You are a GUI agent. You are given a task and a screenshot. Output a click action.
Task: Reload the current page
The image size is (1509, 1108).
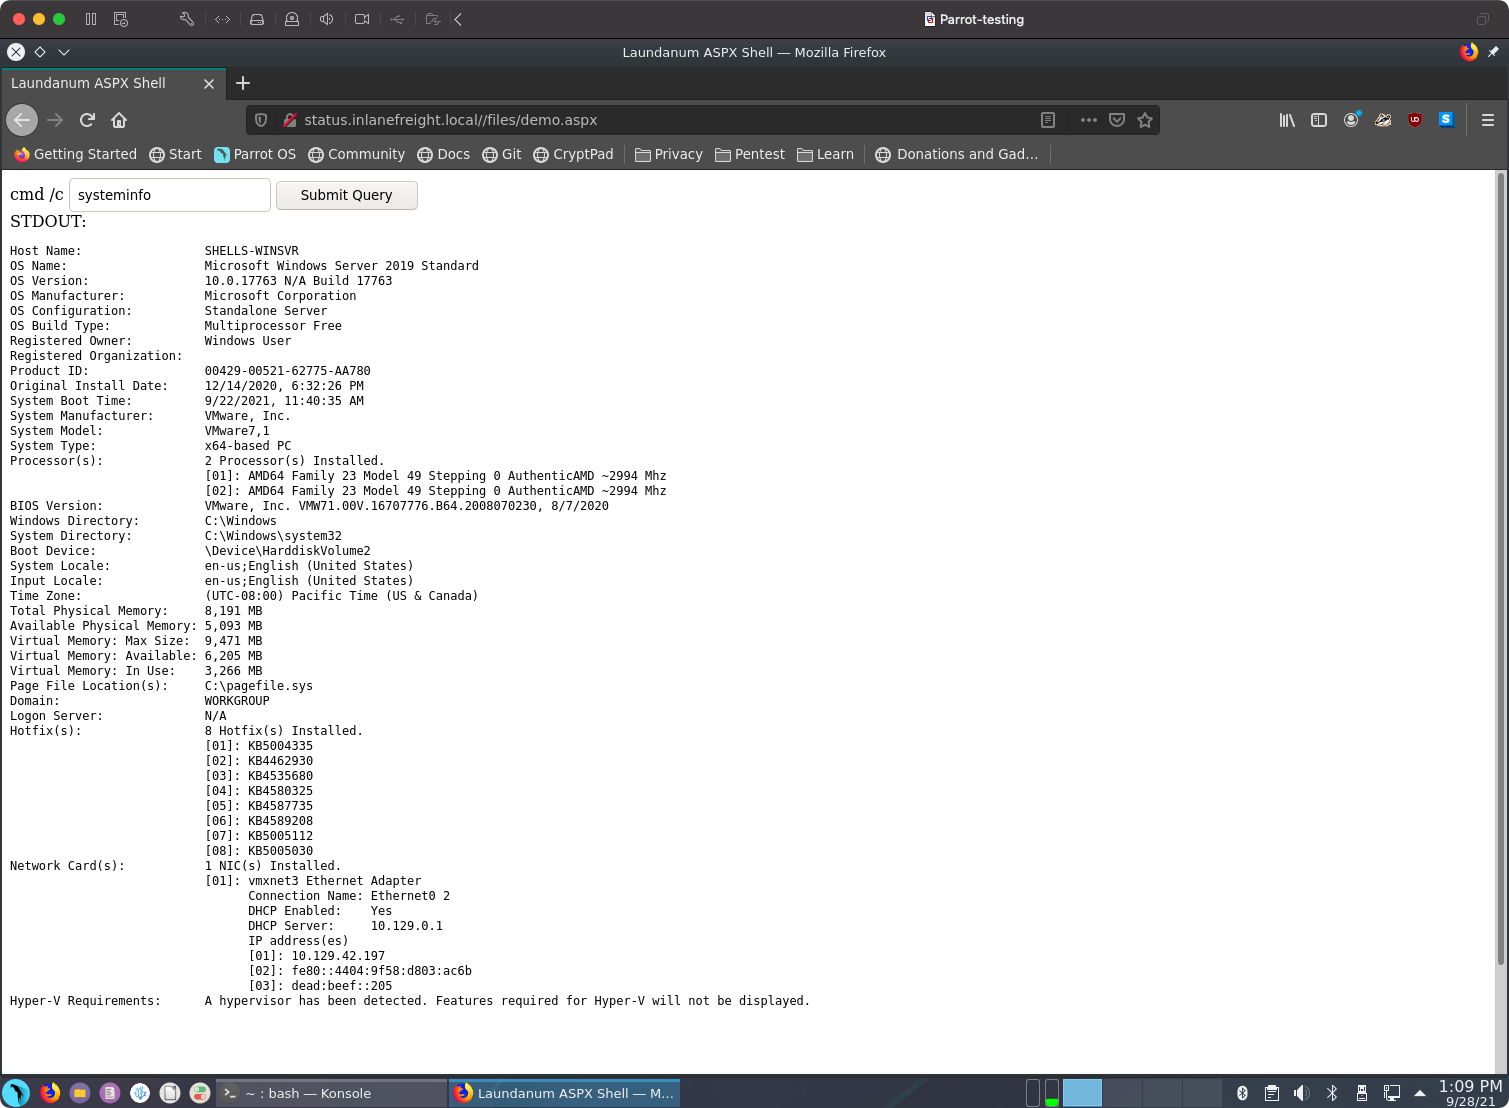[x=87, y=120]
